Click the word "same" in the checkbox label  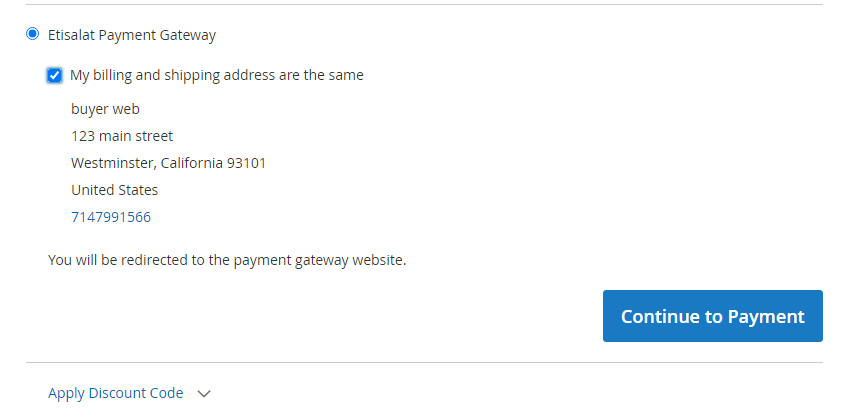(x=345, y=75)
